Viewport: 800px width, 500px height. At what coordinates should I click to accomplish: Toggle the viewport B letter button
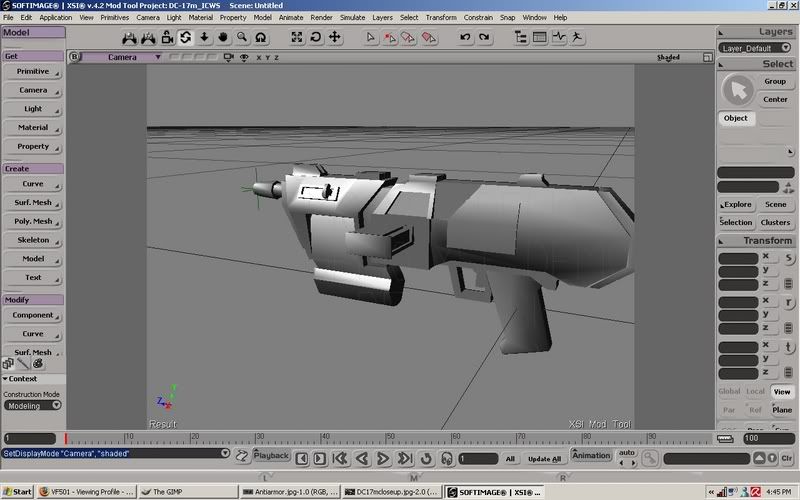[74, 57]
